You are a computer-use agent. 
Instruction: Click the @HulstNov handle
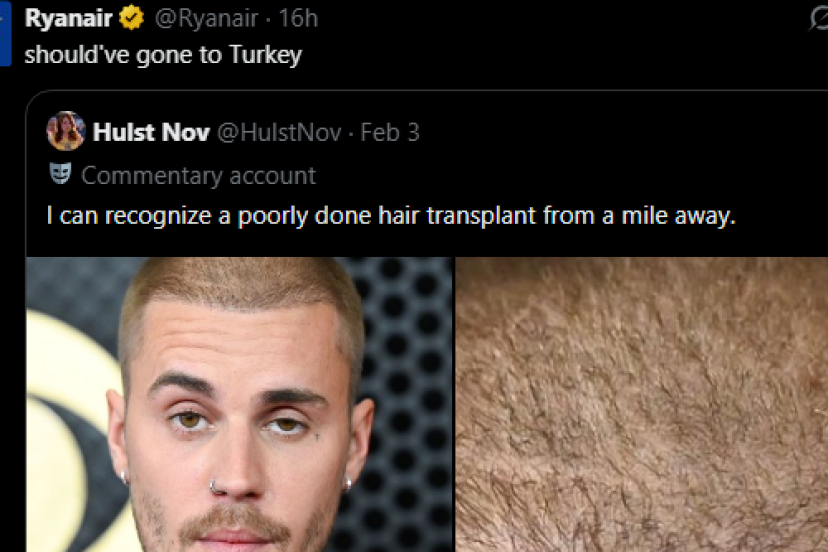click(x=278, y=132)
